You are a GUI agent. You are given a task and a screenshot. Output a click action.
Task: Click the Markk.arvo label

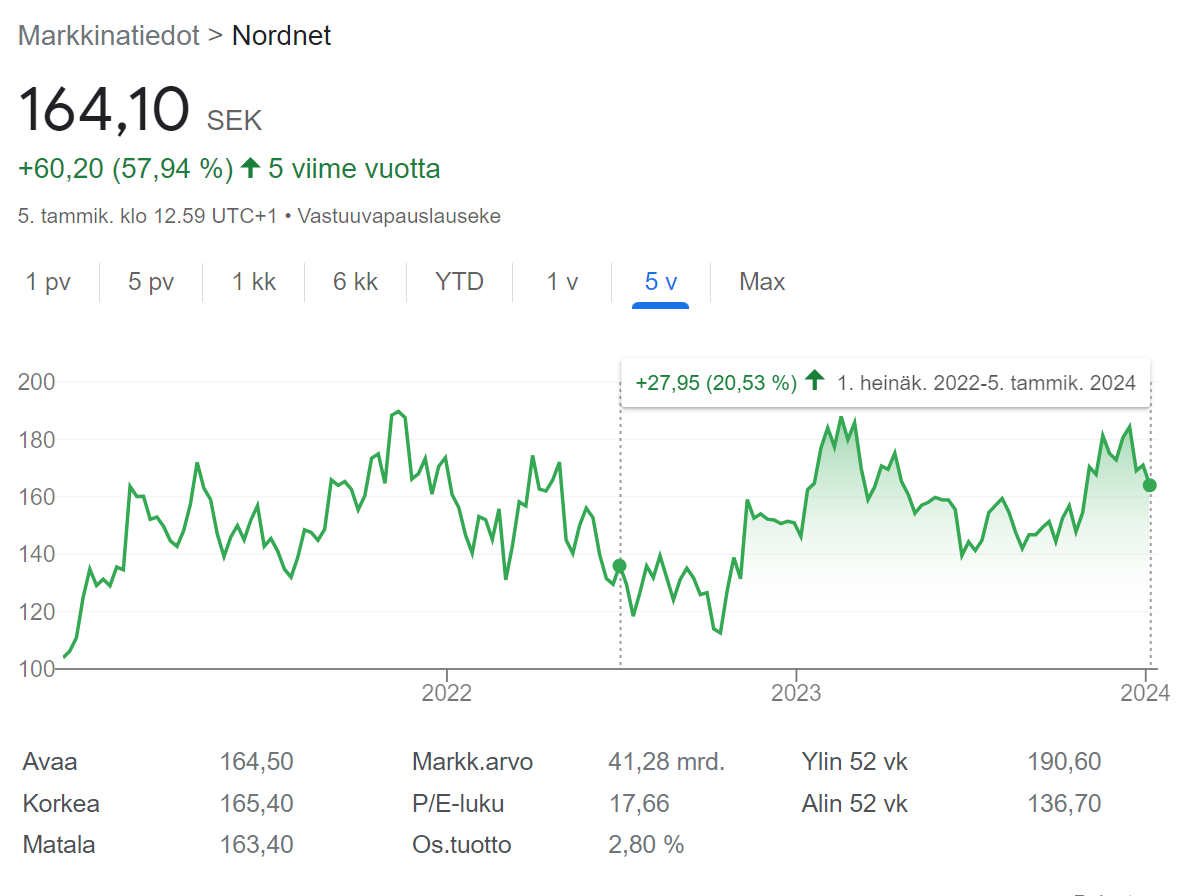(x=472, y=761)
